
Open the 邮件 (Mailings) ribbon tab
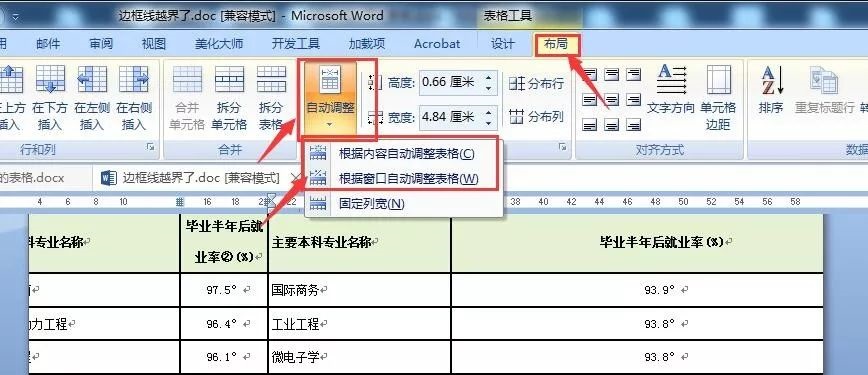click(x=48, y=44)
